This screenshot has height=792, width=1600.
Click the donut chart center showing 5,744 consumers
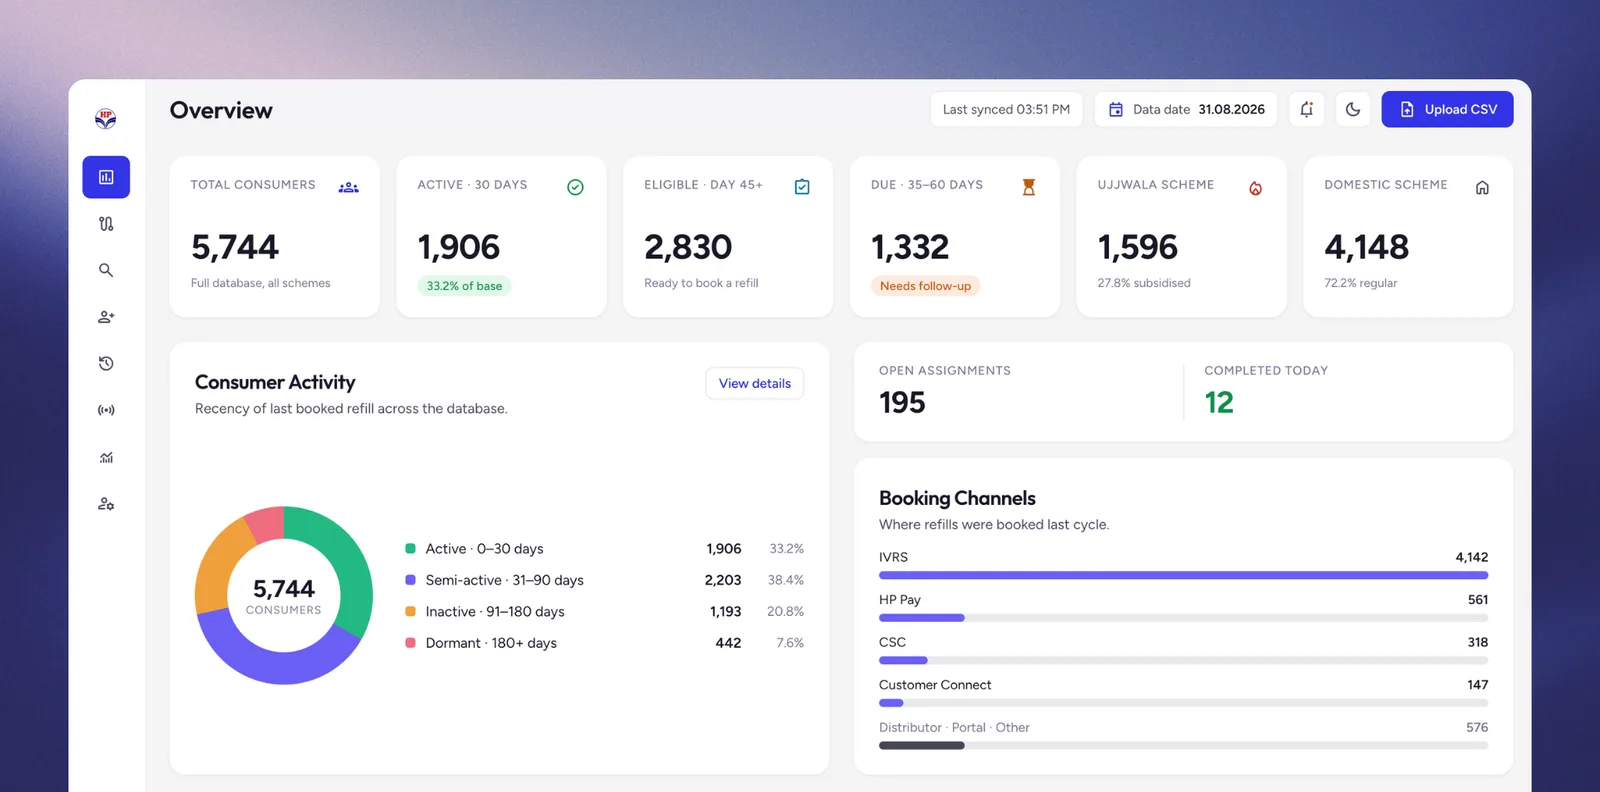tap(284, 595)
